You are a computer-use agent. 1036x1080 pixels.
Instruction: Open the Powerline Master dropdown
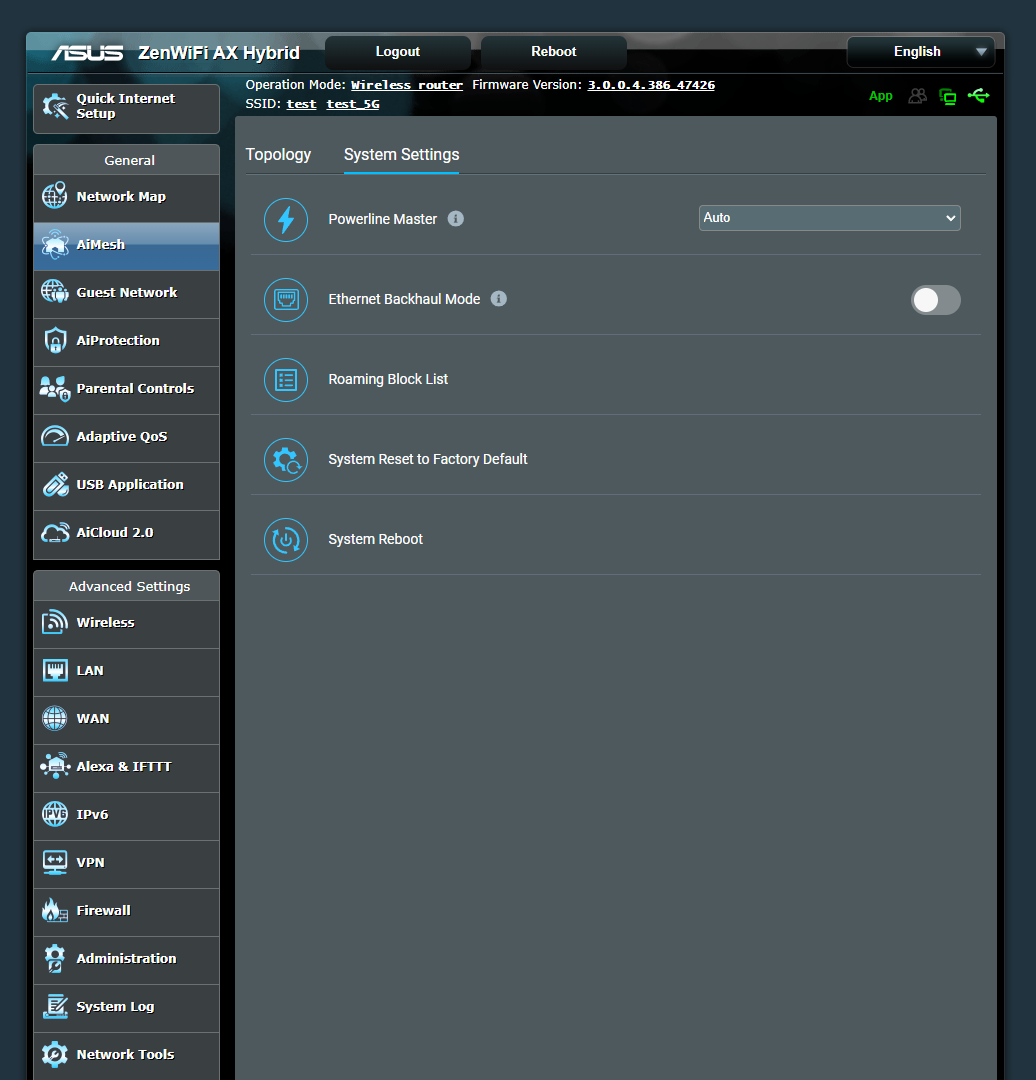(829, 218)
